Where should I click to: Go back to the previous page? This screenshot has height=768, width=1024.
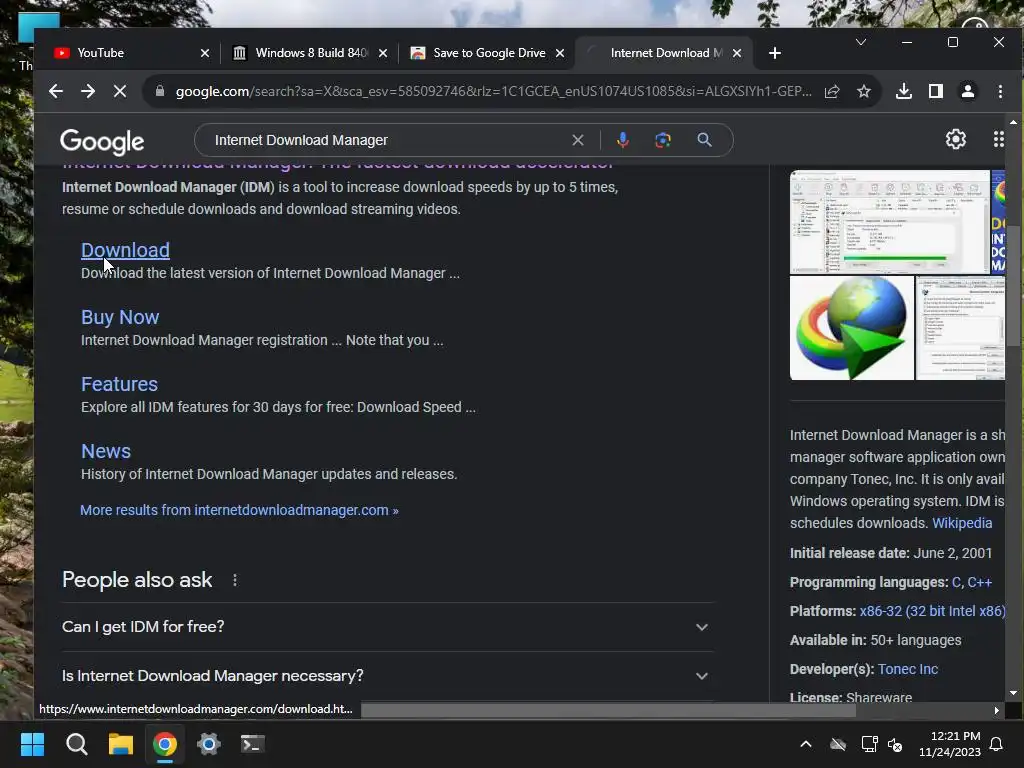pos(56,91)
